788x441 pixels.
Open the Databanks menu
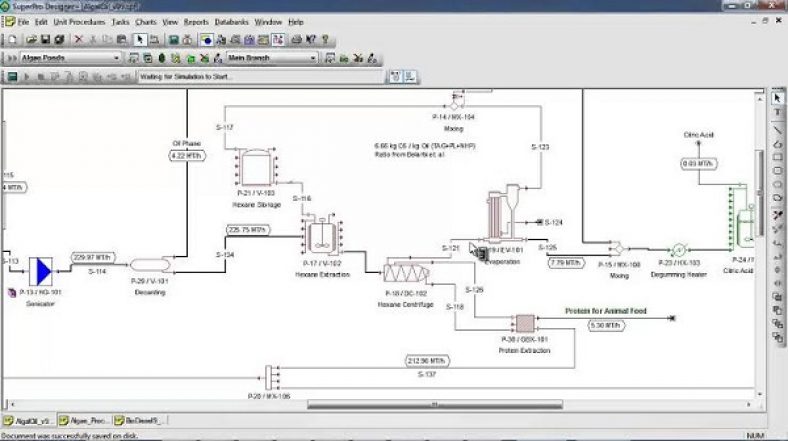pyautogui.click(x=231, y=22)
